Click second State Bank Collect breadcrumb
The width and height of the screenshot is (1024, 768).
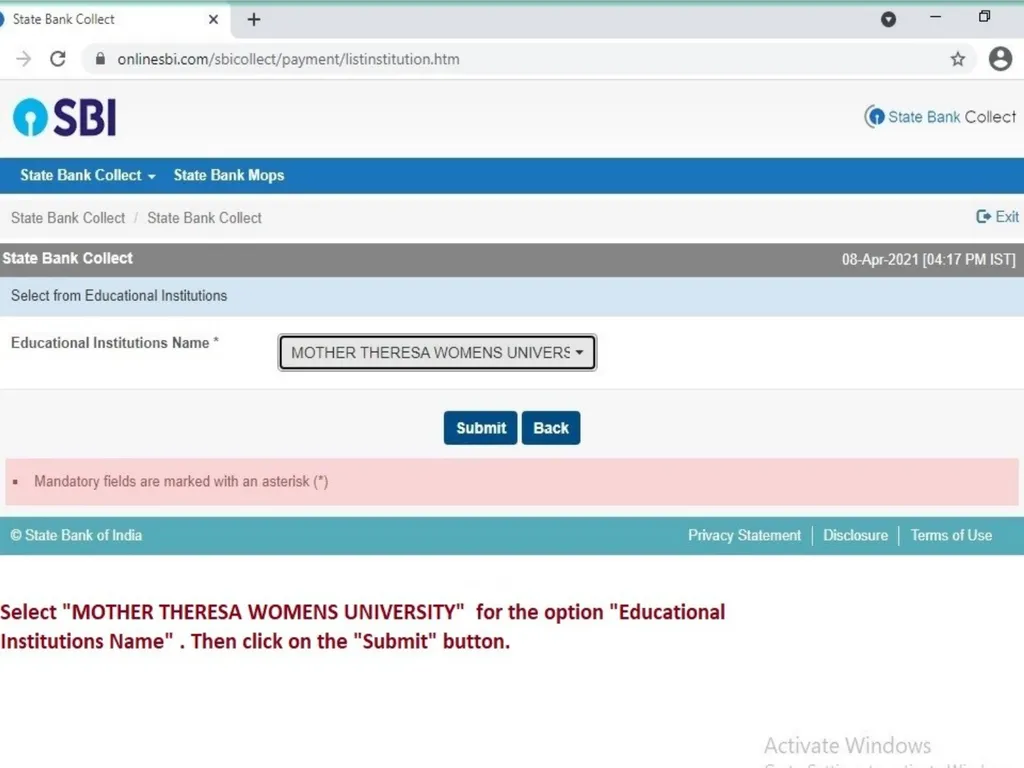point(204,218)
